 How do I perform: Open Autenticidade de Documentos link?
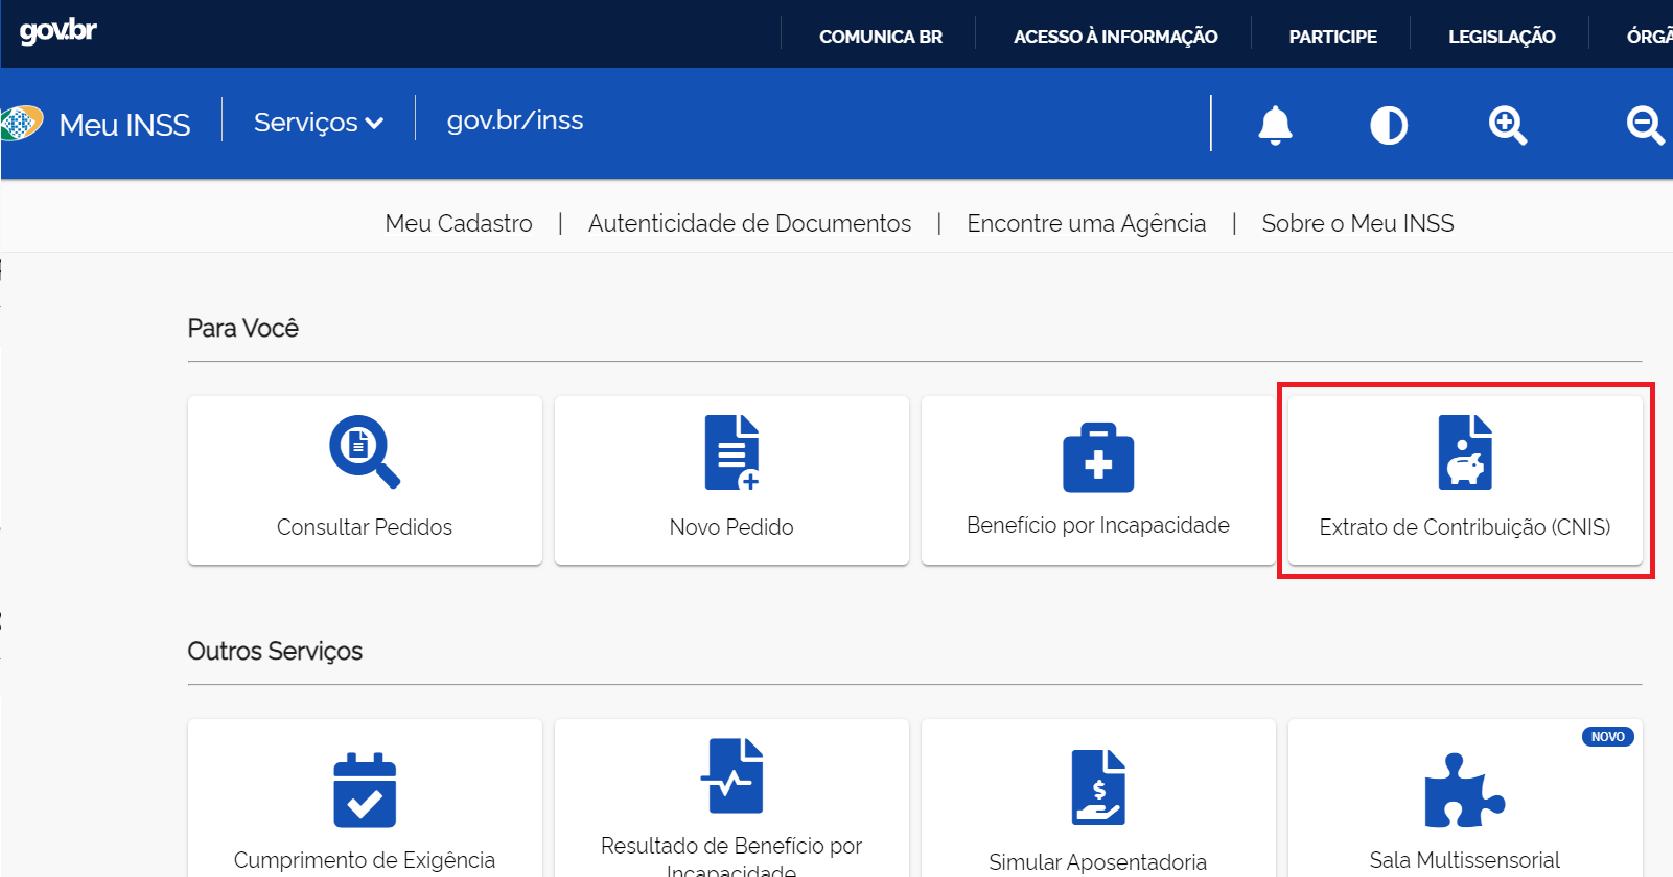[x=750, y=223]
